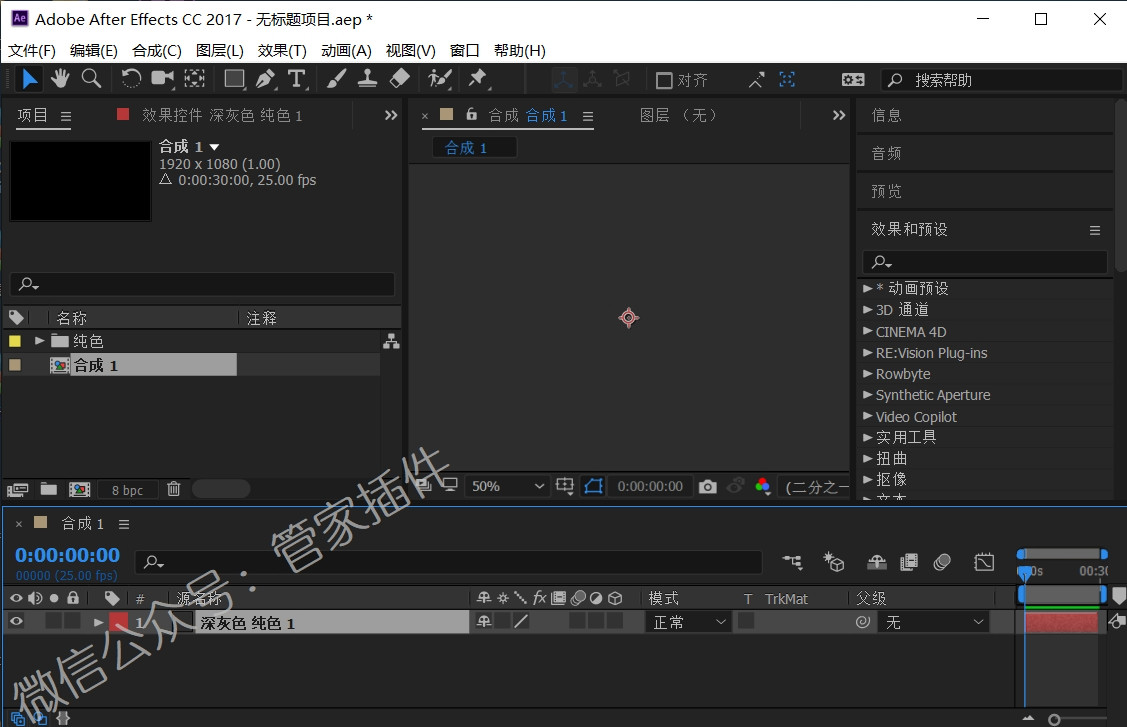Select the Hand tool
Image resolution: width=1127 pixels, height=727 pixels.
pyautogui.click(x=60, y=78)
